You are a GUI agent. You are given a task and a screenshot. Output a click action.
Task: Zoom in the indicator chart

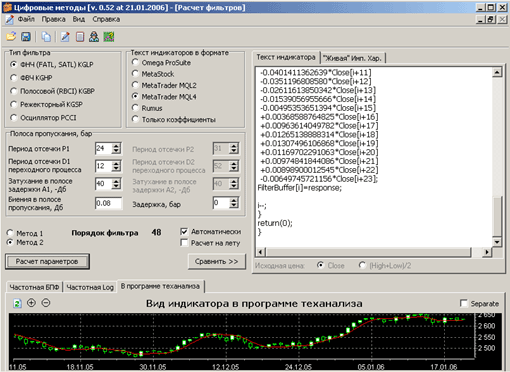point(31,303)
